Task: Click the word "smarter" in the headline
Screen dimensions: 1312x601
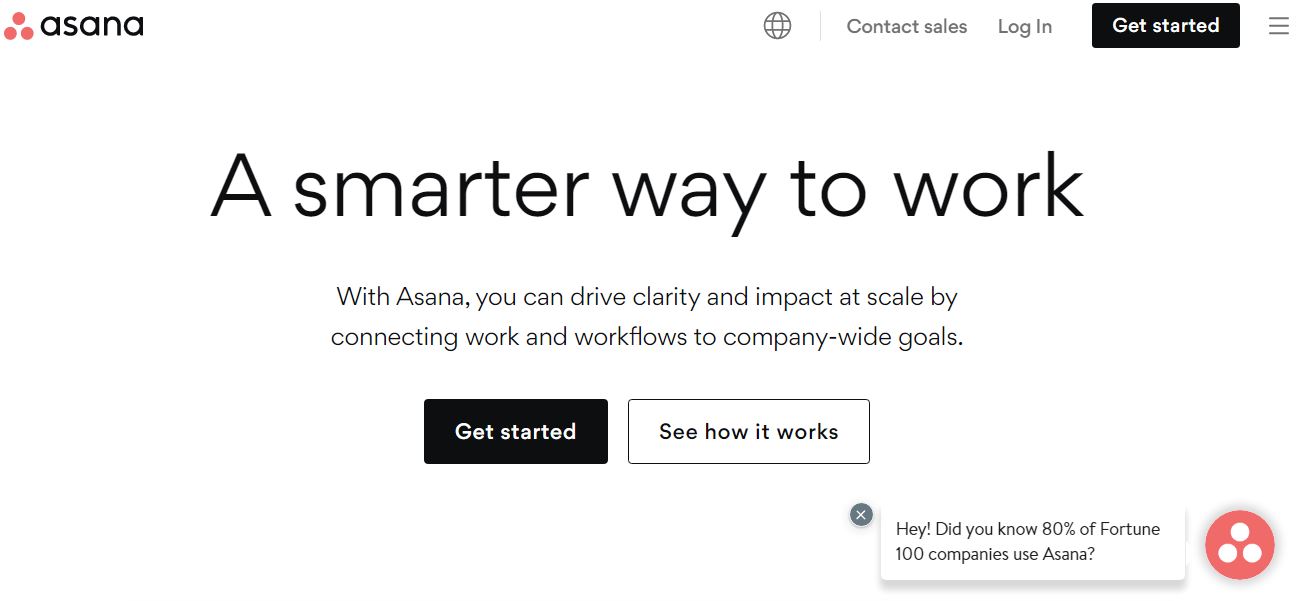Action: [x=440, y=188]
